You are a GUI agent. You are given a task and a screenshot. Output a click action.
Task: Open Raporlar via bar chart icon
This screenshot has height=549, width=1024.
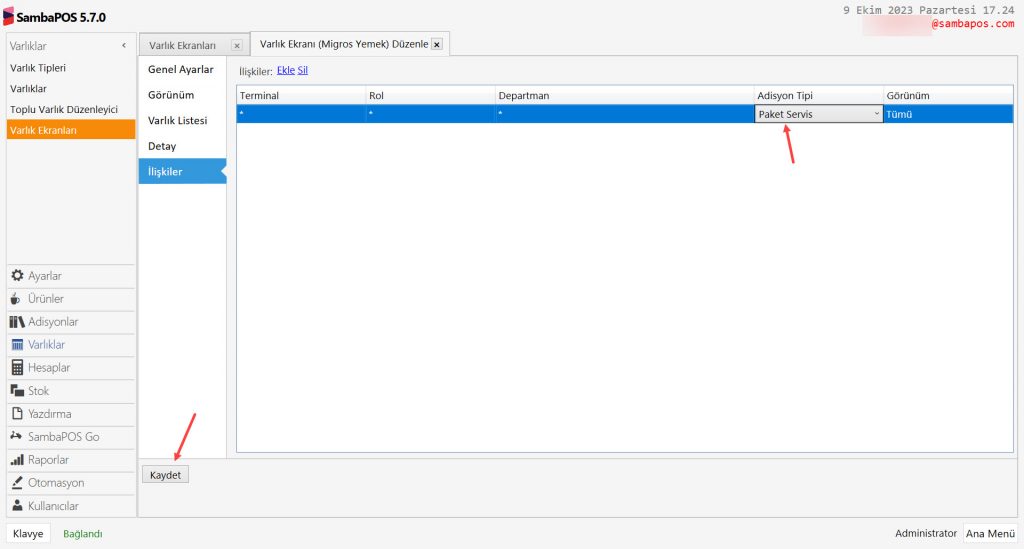click(17, 460)
